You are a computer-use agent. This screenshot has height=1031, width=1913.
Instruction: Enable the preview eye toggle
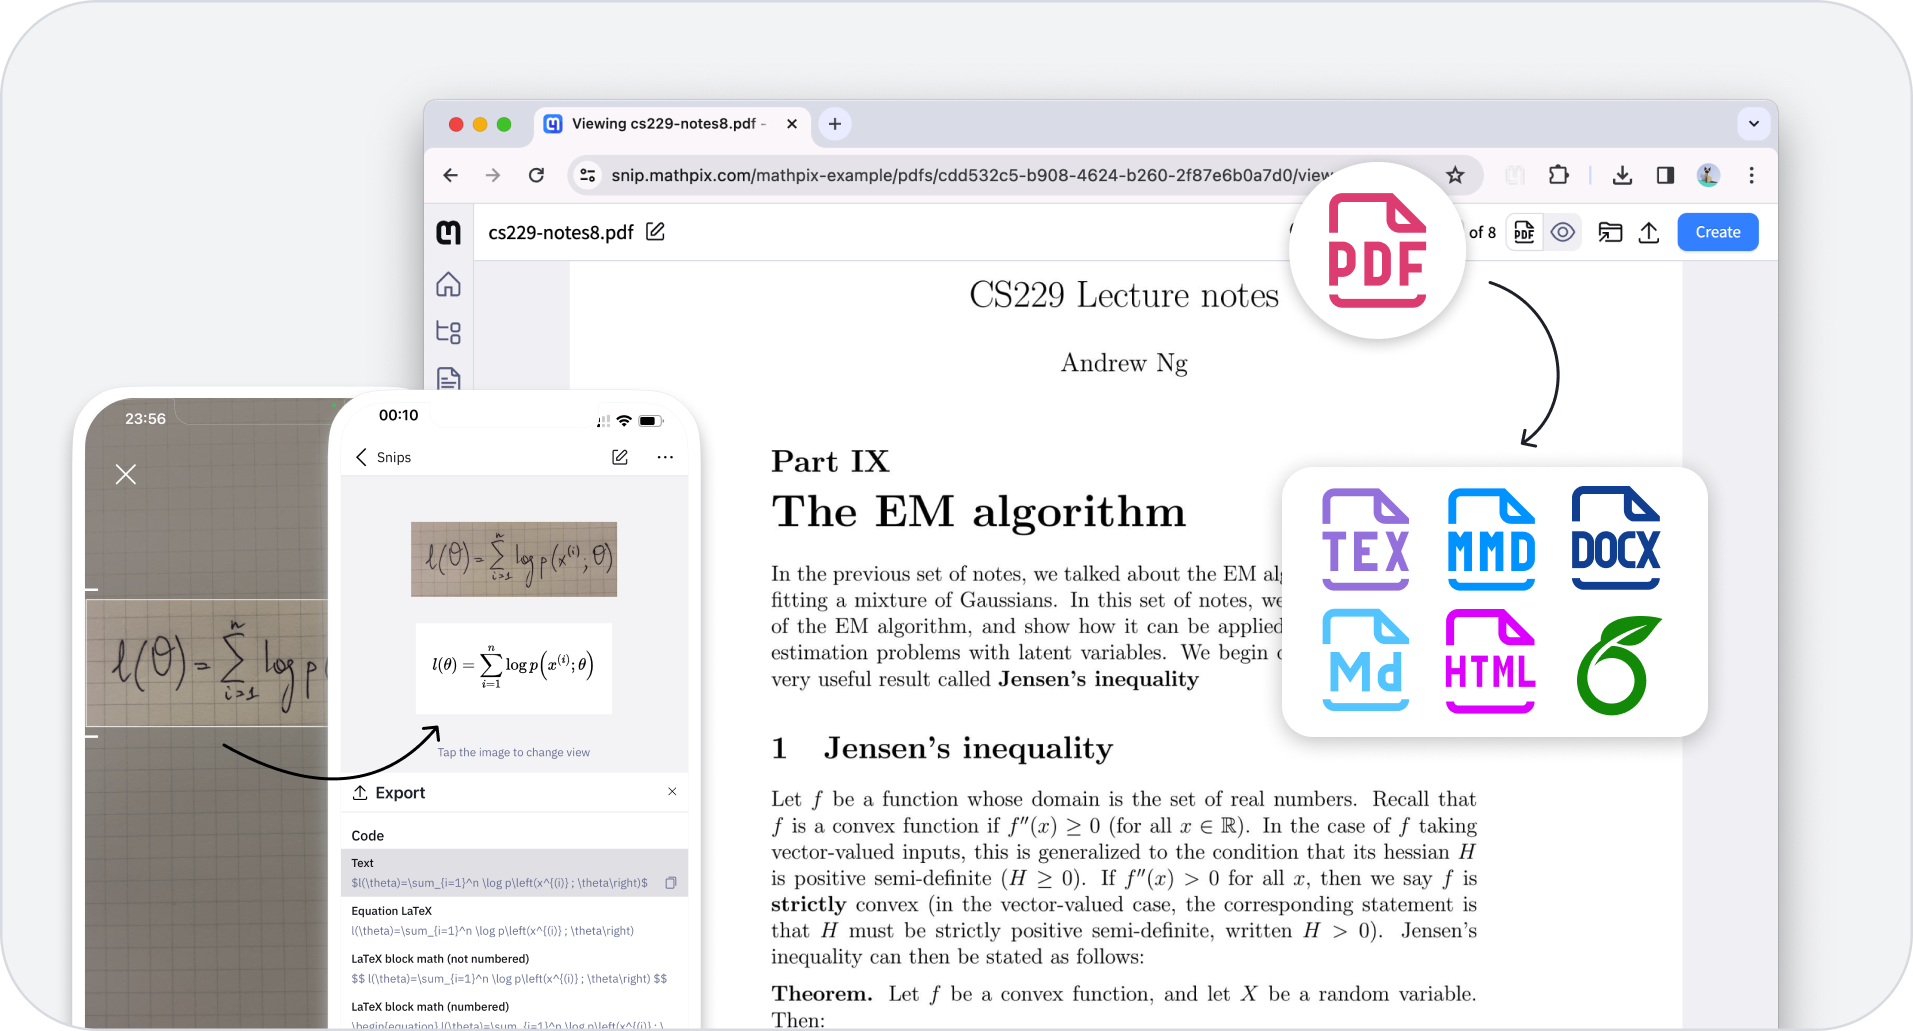(x=1562, y=232)
